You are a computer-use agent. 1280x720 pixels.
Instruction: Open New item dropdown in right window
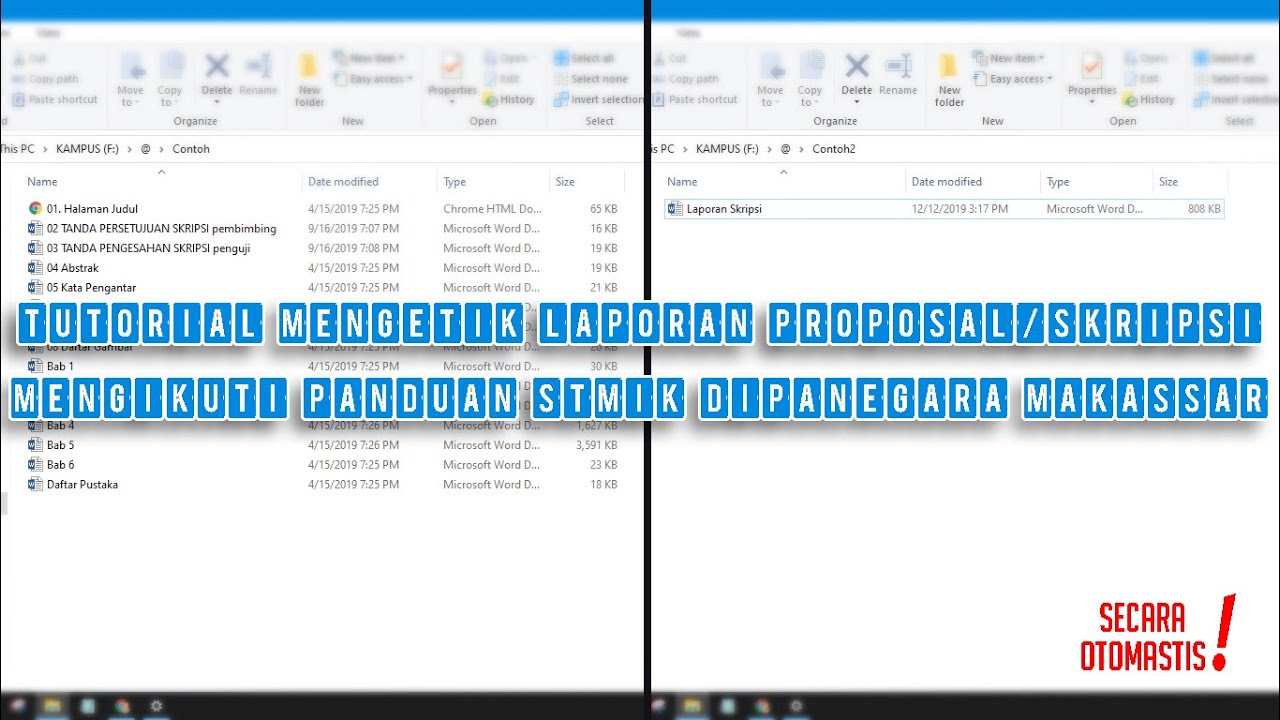pyautogui.click(x=1010, y=58)
